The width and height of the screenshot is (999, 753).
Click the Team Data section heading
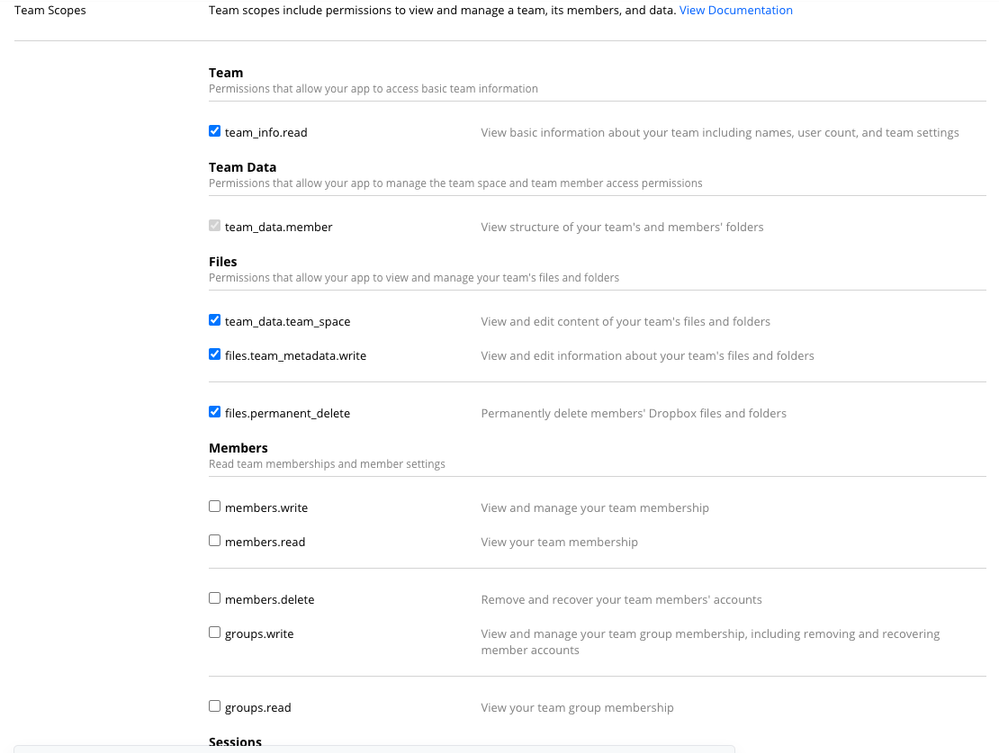click(x=242, y=167)
